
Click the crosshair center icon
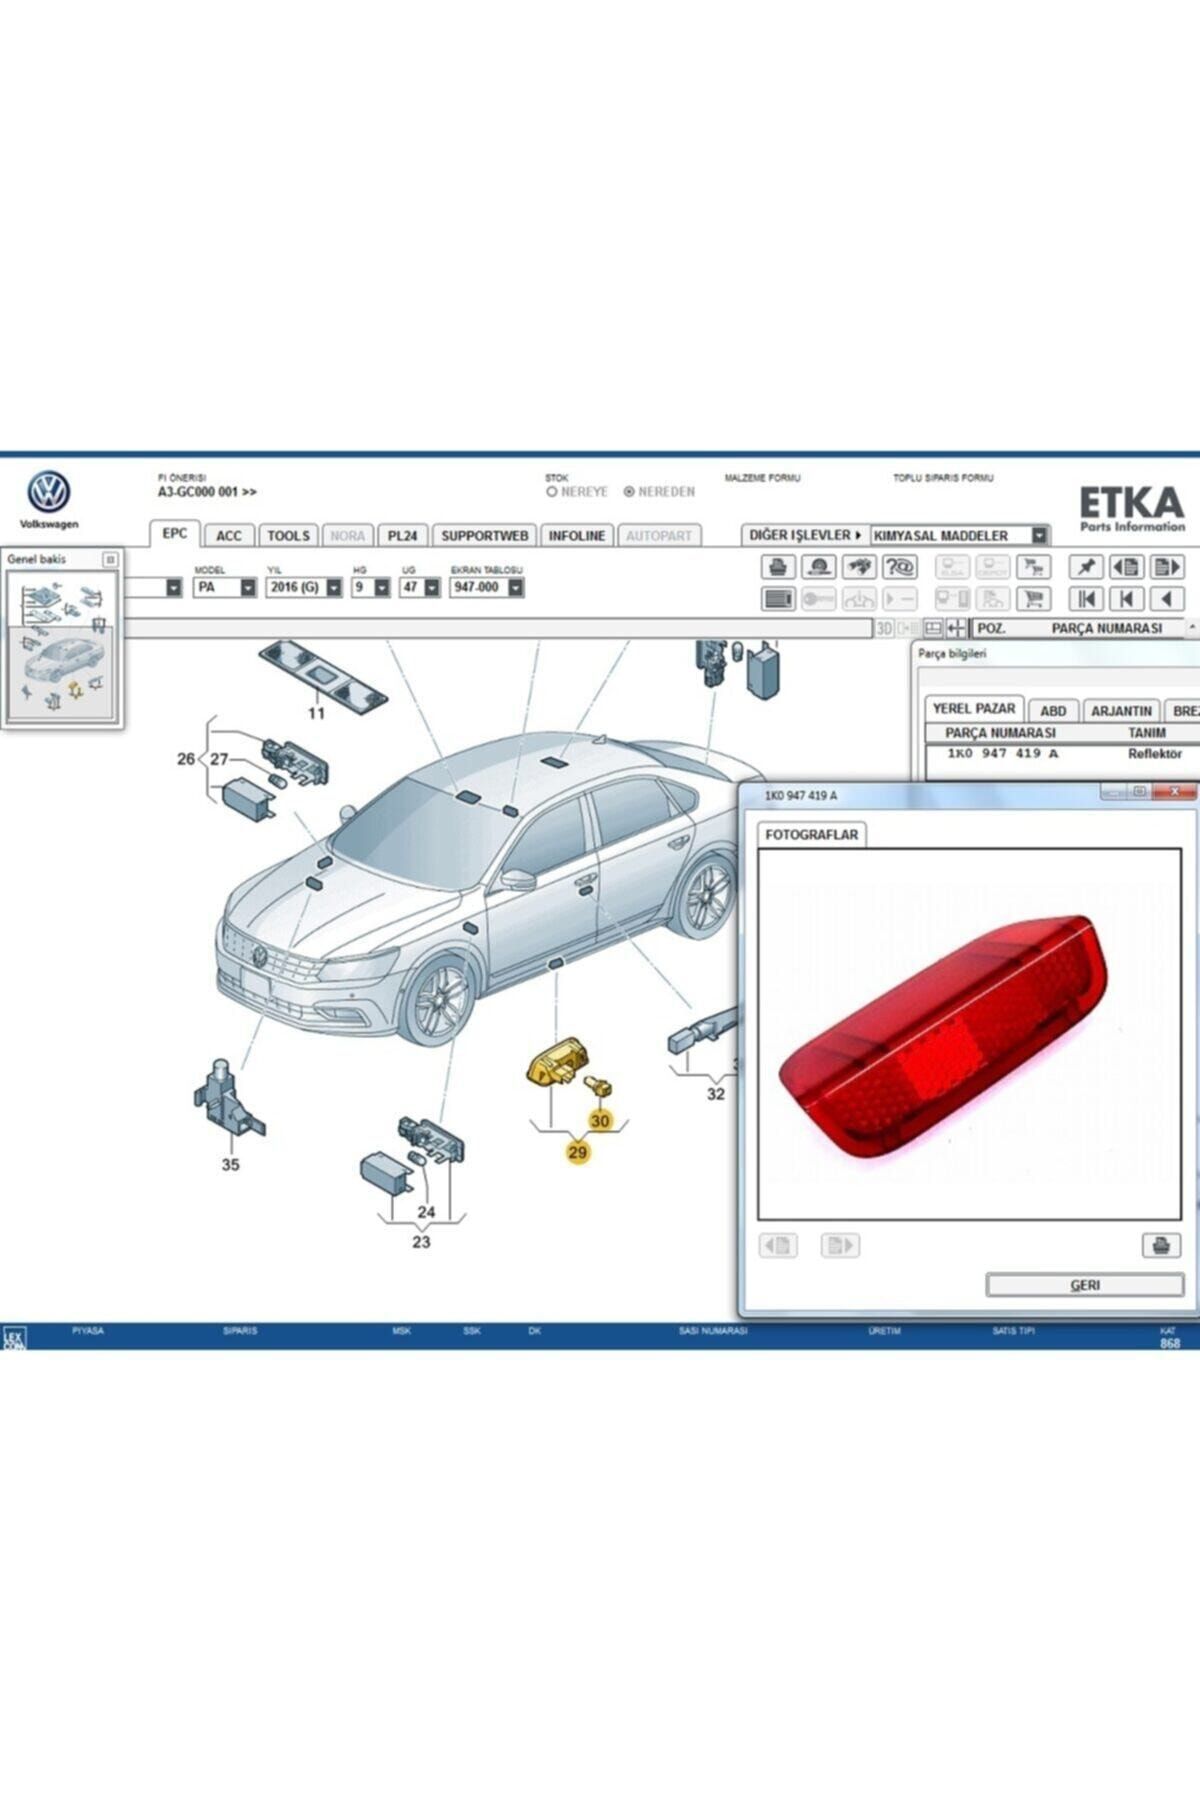(956, 628)
